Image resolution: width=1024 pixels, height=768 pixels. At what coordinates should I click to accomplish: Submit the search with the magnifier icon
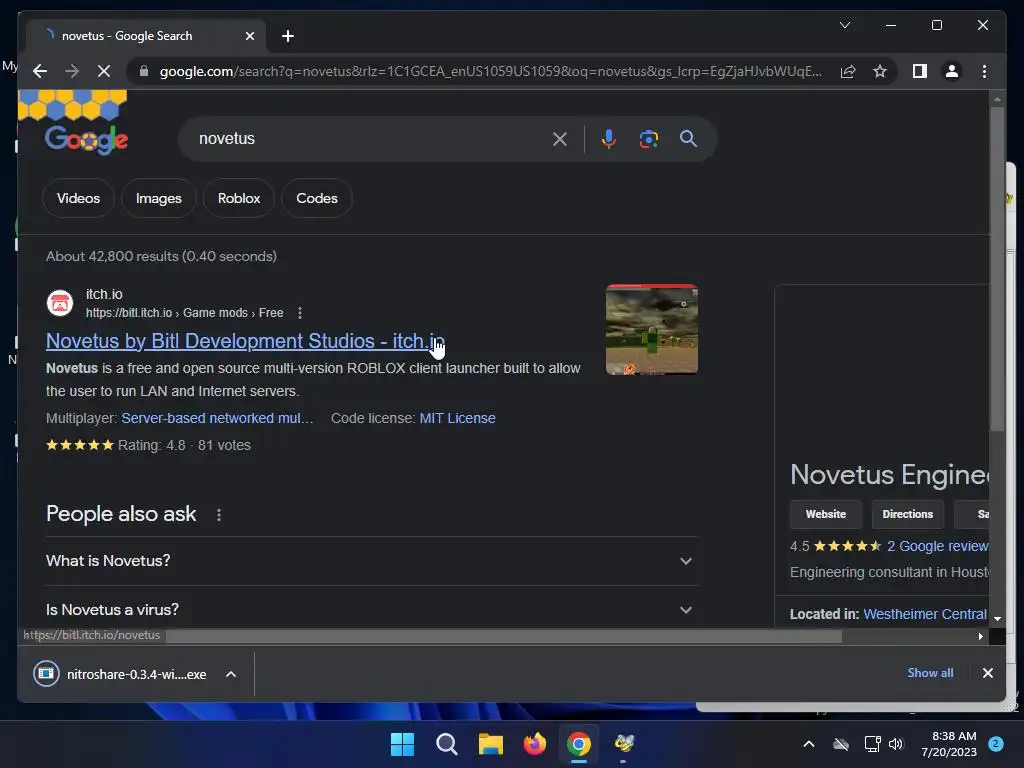(x=688, y=138)
